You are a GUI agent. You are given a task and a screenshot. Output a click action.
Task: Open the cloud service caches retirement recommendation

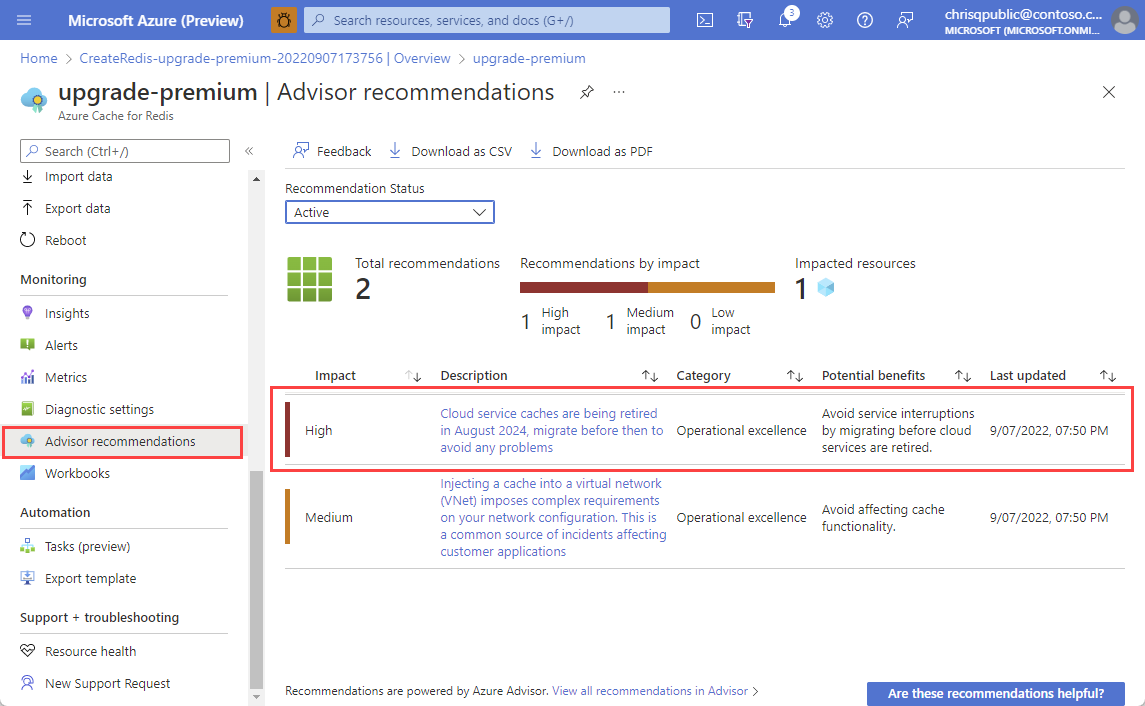pos(551,431)
